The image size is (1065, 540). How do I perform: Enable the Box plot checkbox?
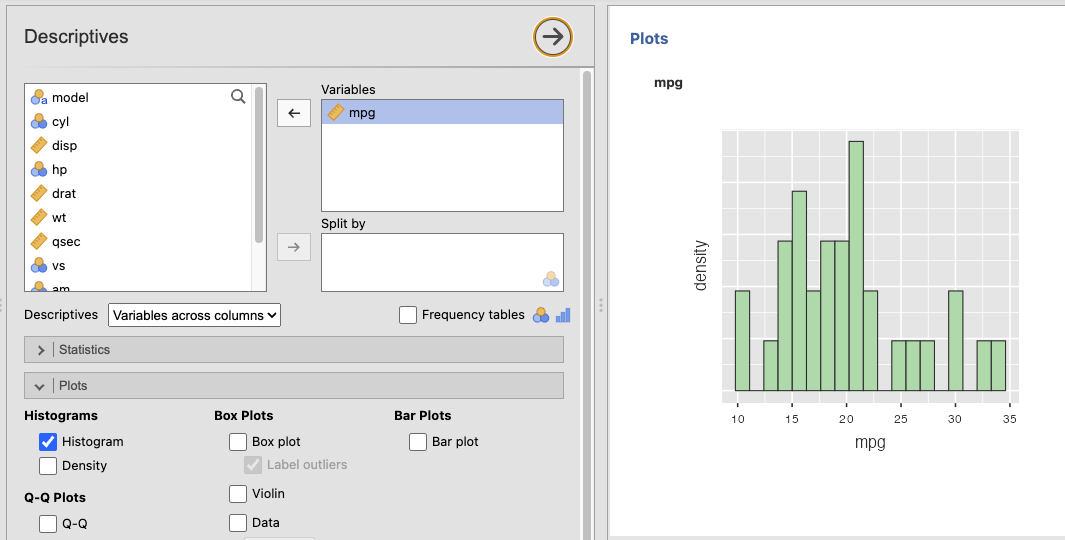pyautogui.click(x=238, y=441)
